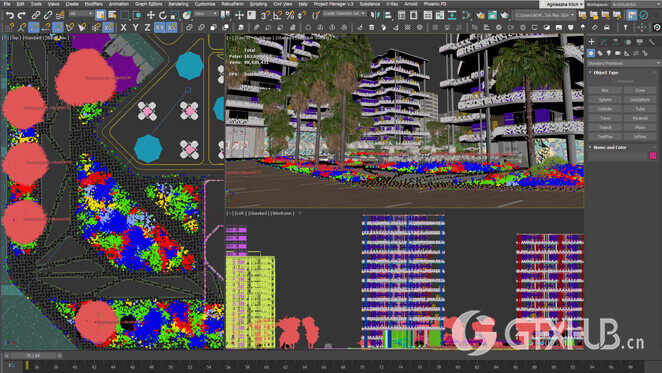The image size is (662, 373).
Task: Open the Hierarchy command panel tab
Action: point(616,41)
